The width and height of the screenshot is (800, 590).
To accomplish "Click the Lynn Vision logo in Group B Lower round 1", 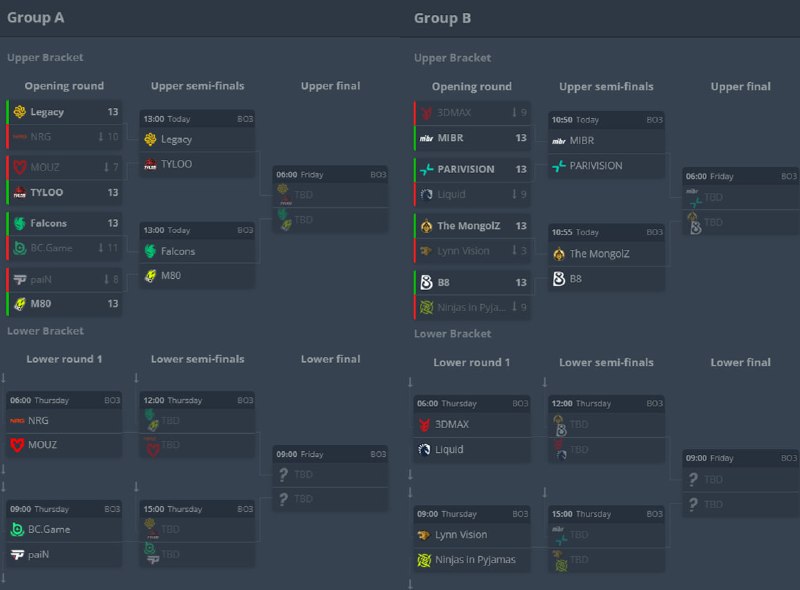I will click(x=424, y=535).
